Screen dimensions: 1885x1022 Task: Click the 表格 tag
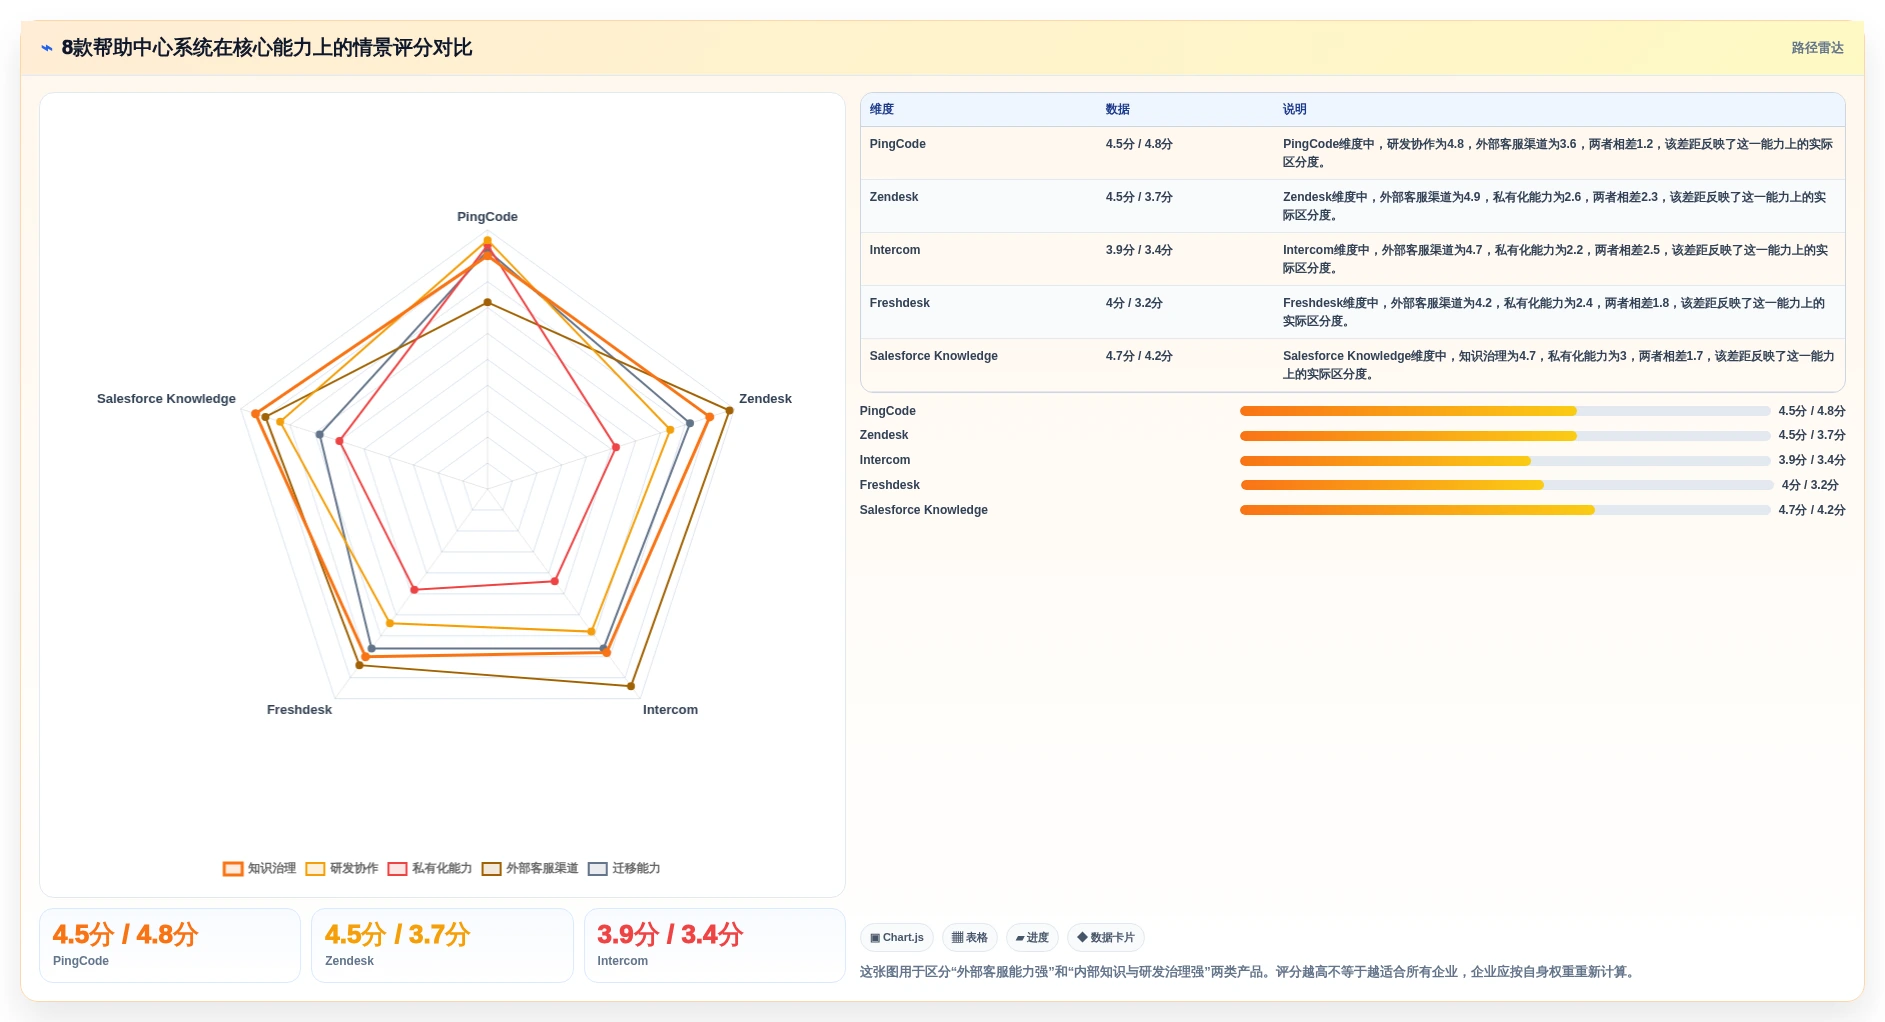[x=969, y=937]
